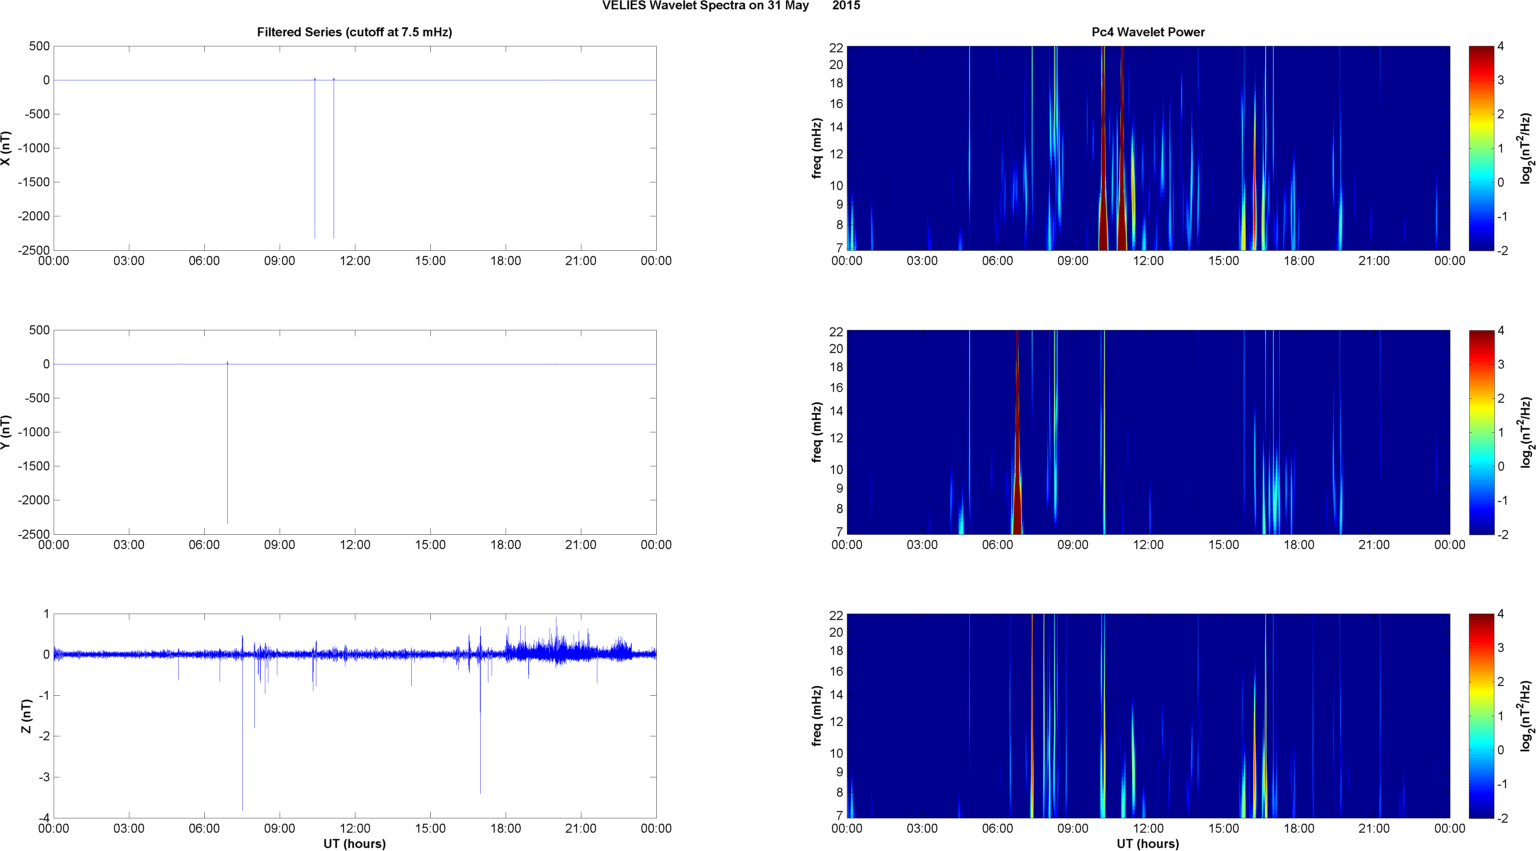
Task: Click the Filtered Series plot title
Action: point(354,32)
